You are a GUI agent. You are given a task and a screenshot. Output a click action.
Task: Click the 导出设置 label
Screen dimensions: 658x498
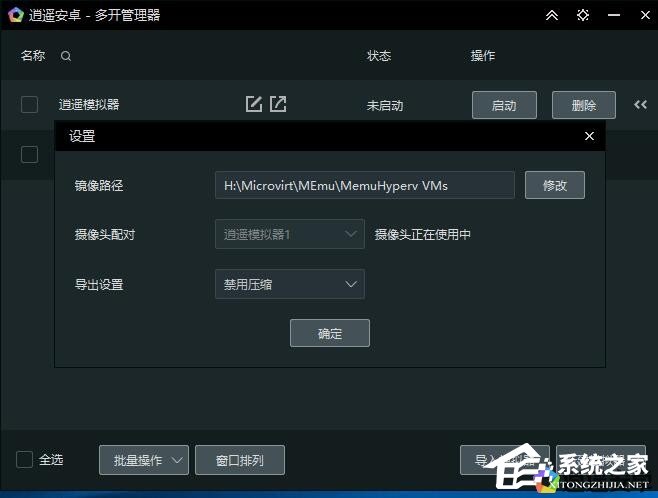tap(99, 284)
